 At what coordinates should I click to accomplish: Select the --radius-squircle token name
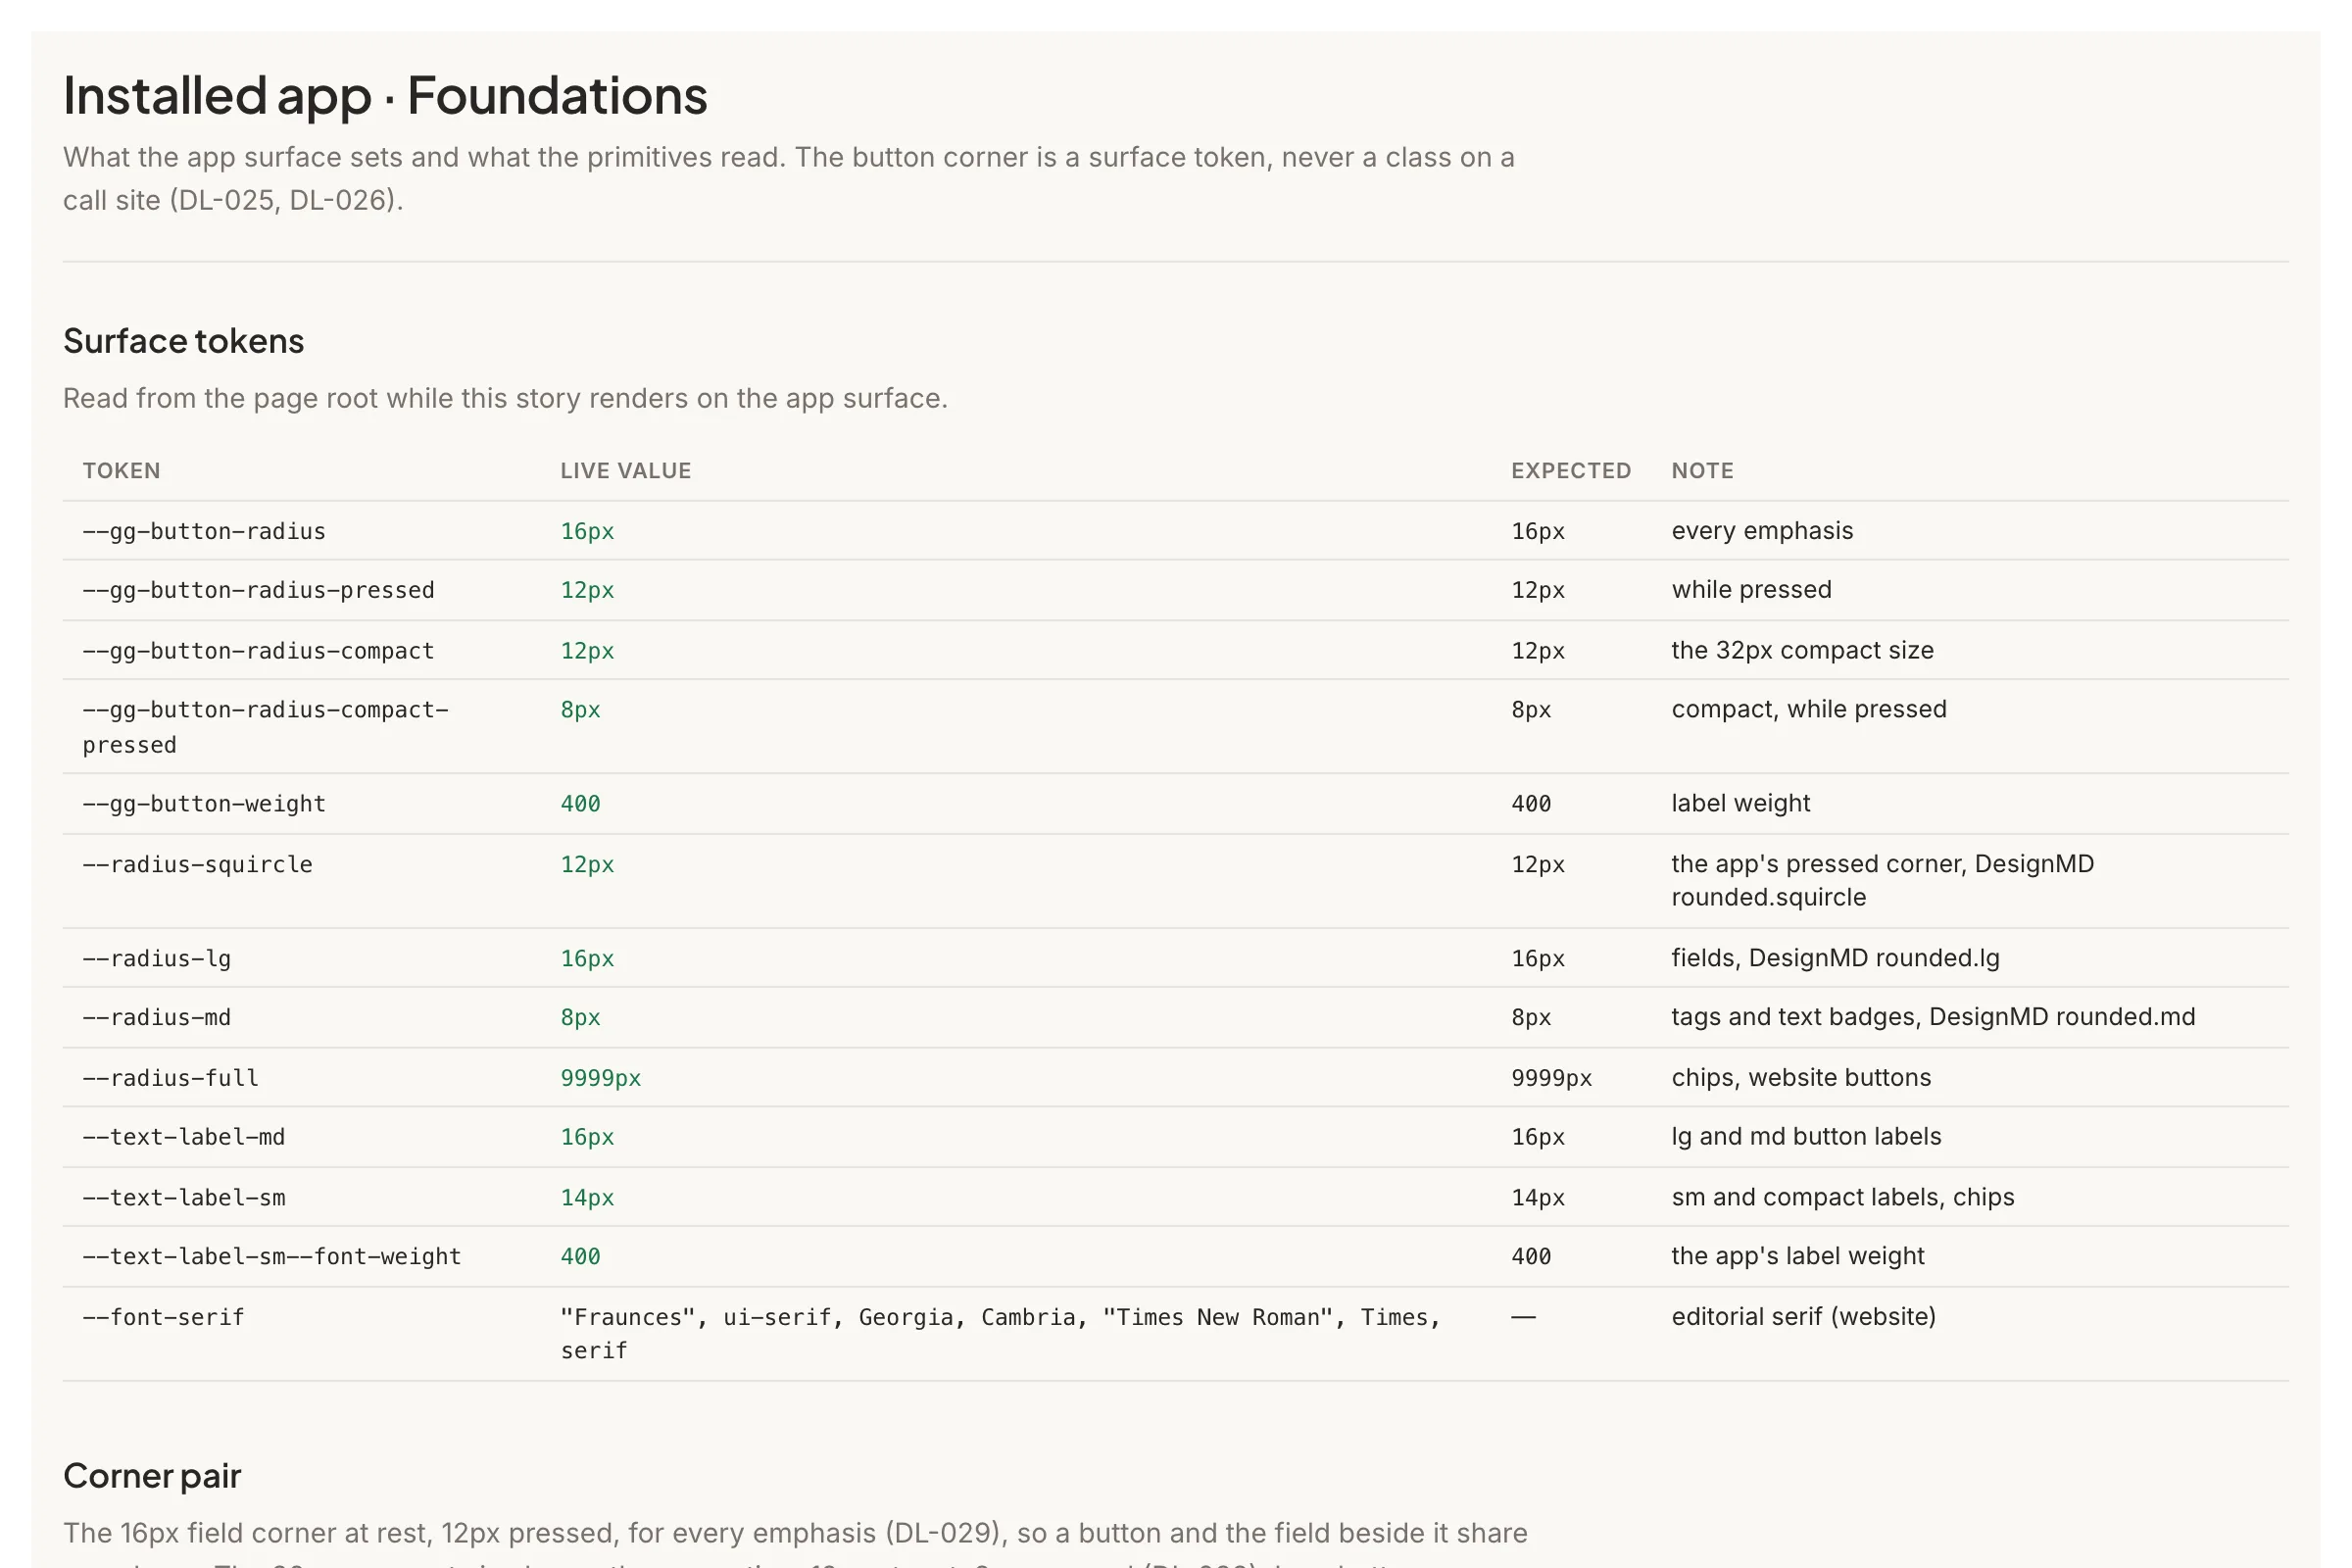(197, 865)
